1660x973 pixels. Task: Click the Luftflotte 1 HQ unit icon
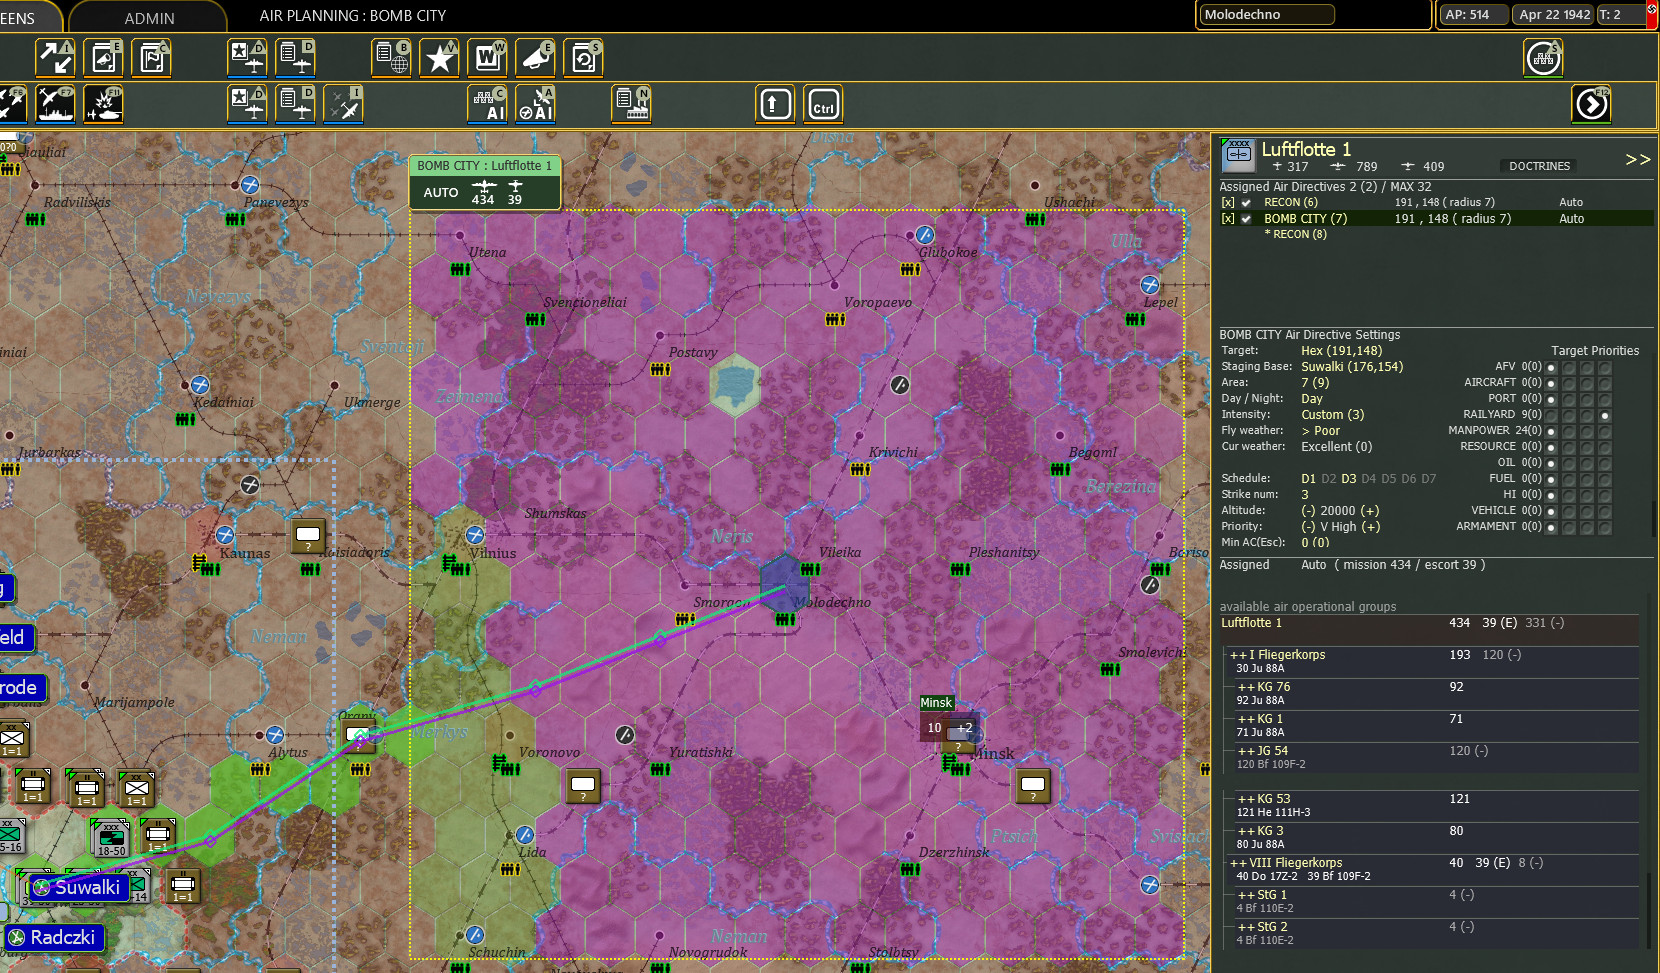(x=1238, y=156)
